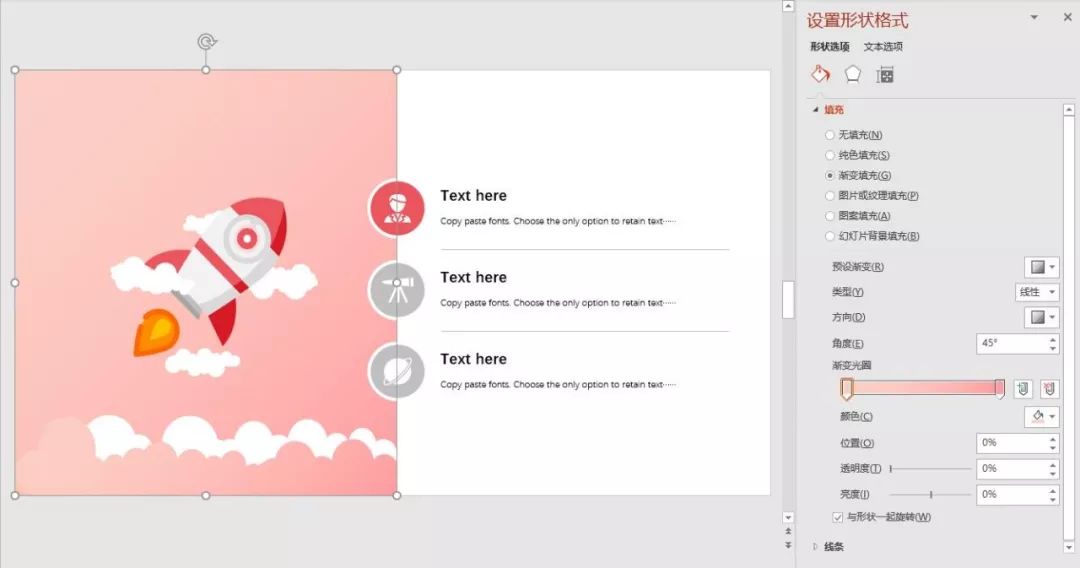
Task: Click the third 'Text here' heading
Action: [473, 359]
